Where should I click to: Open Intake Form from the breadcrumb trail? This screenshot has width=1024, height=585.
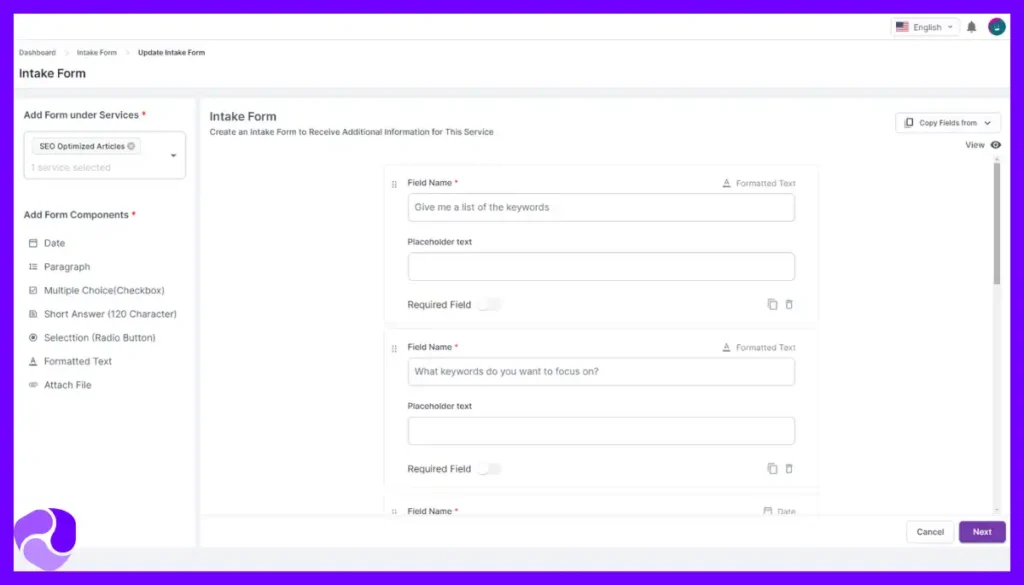(96, 52)
